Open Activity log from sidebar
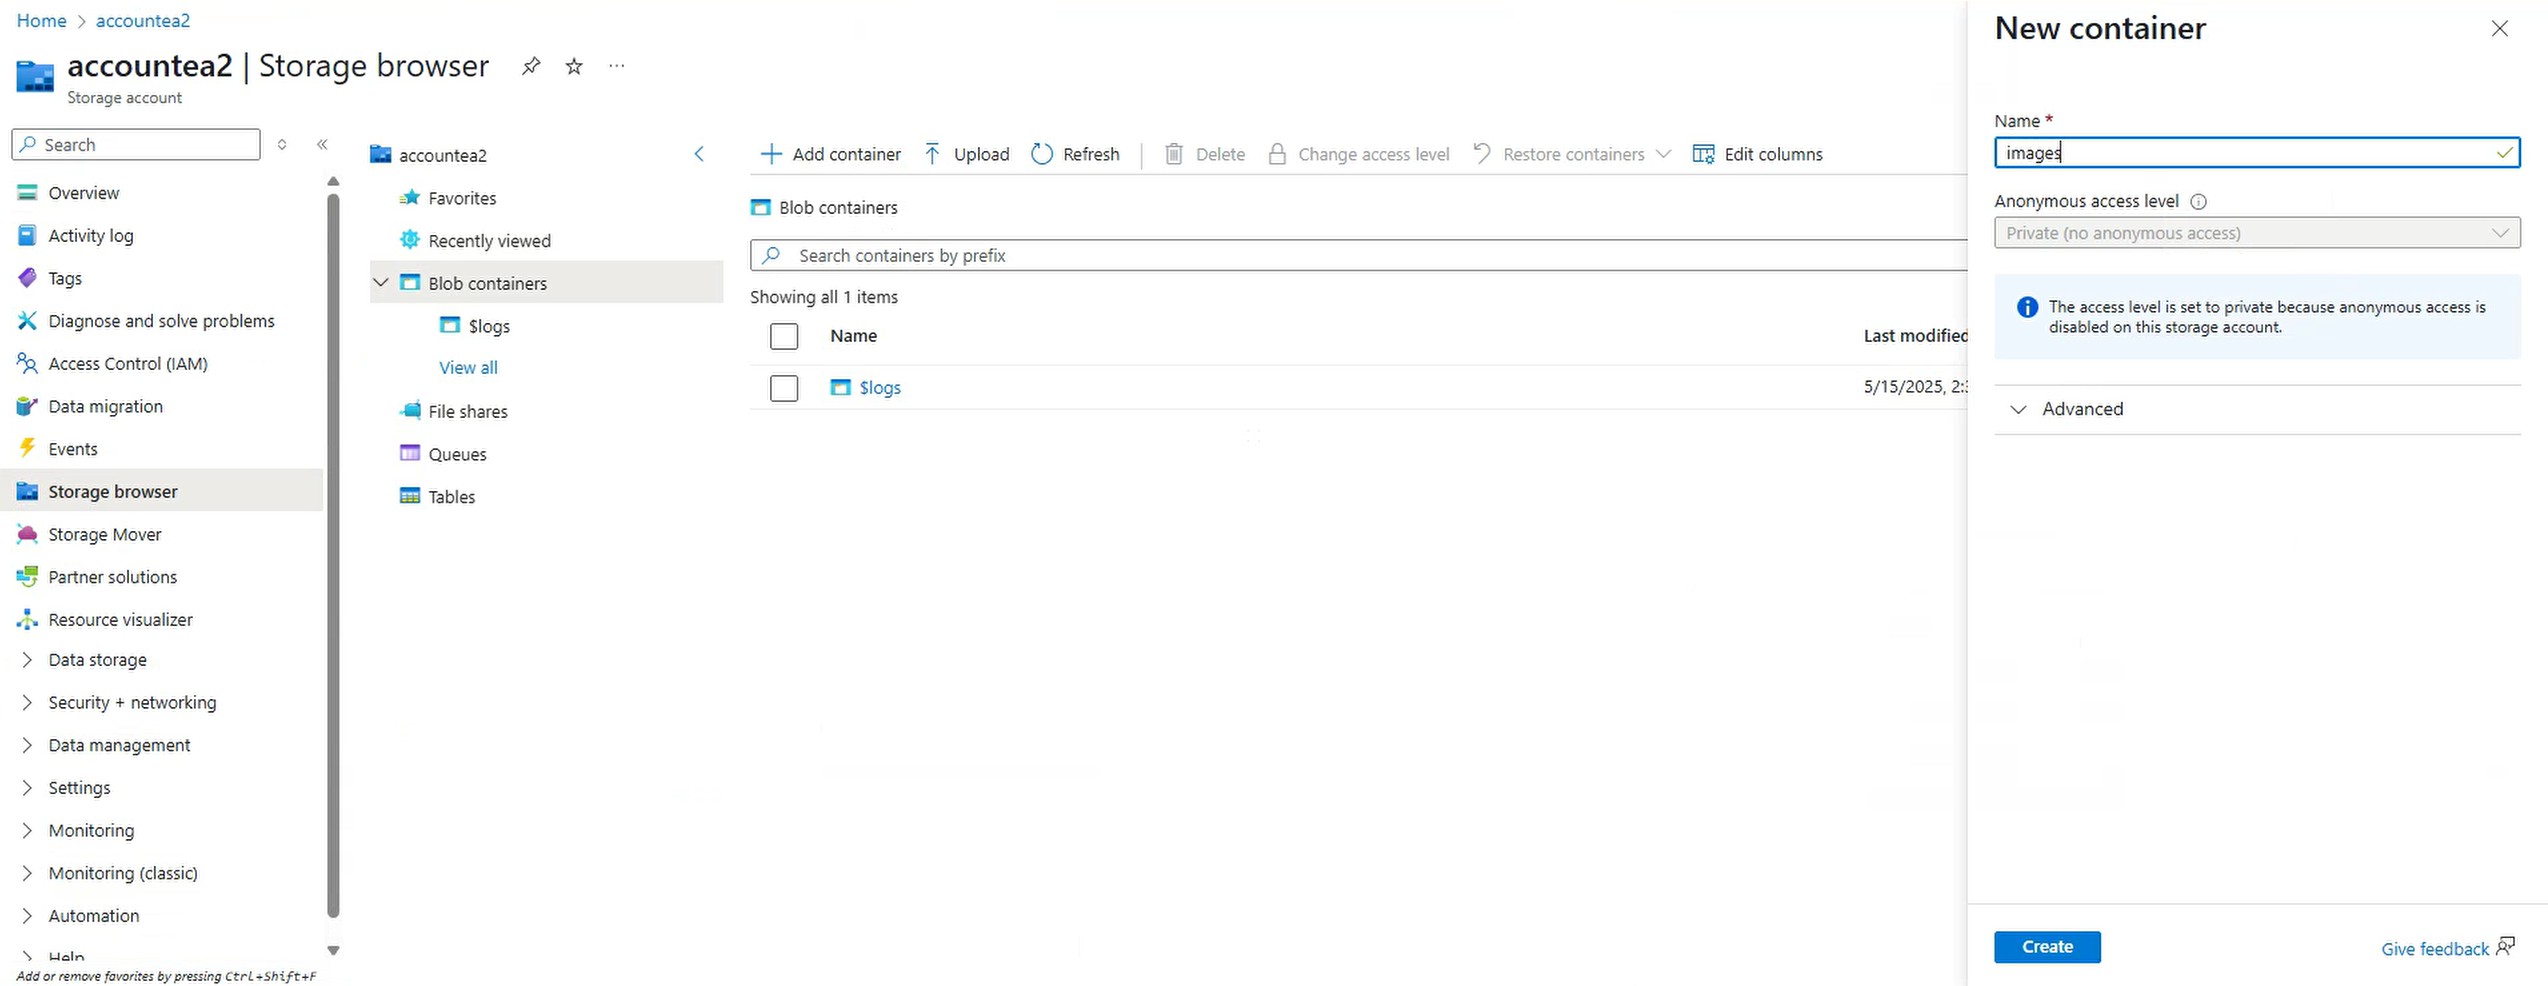 click(91, 236)
